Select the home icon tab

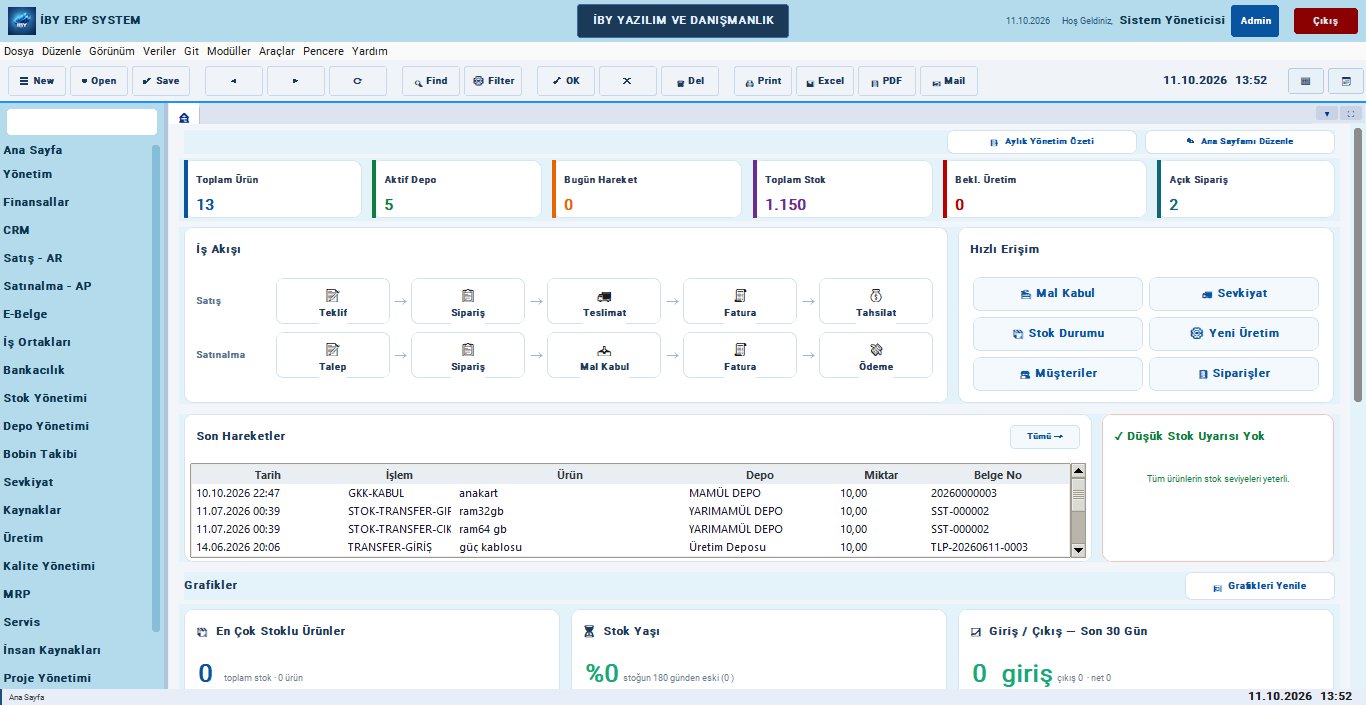184,117
